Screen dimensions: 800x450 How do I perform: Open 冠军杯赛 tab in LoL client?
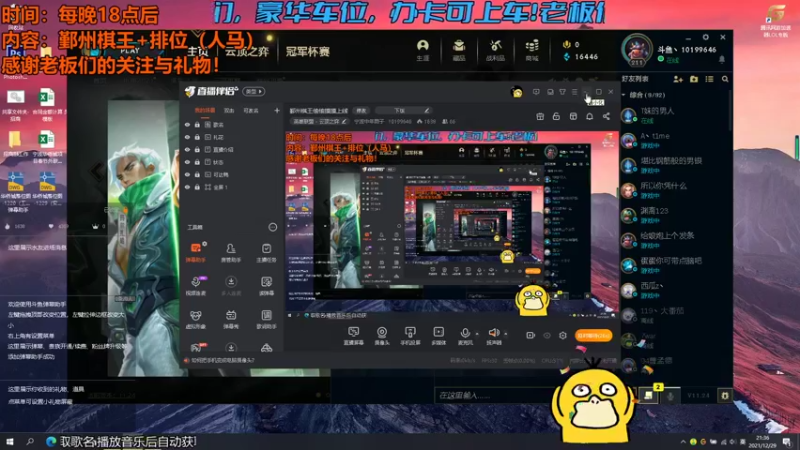click(x=308, y=51)
